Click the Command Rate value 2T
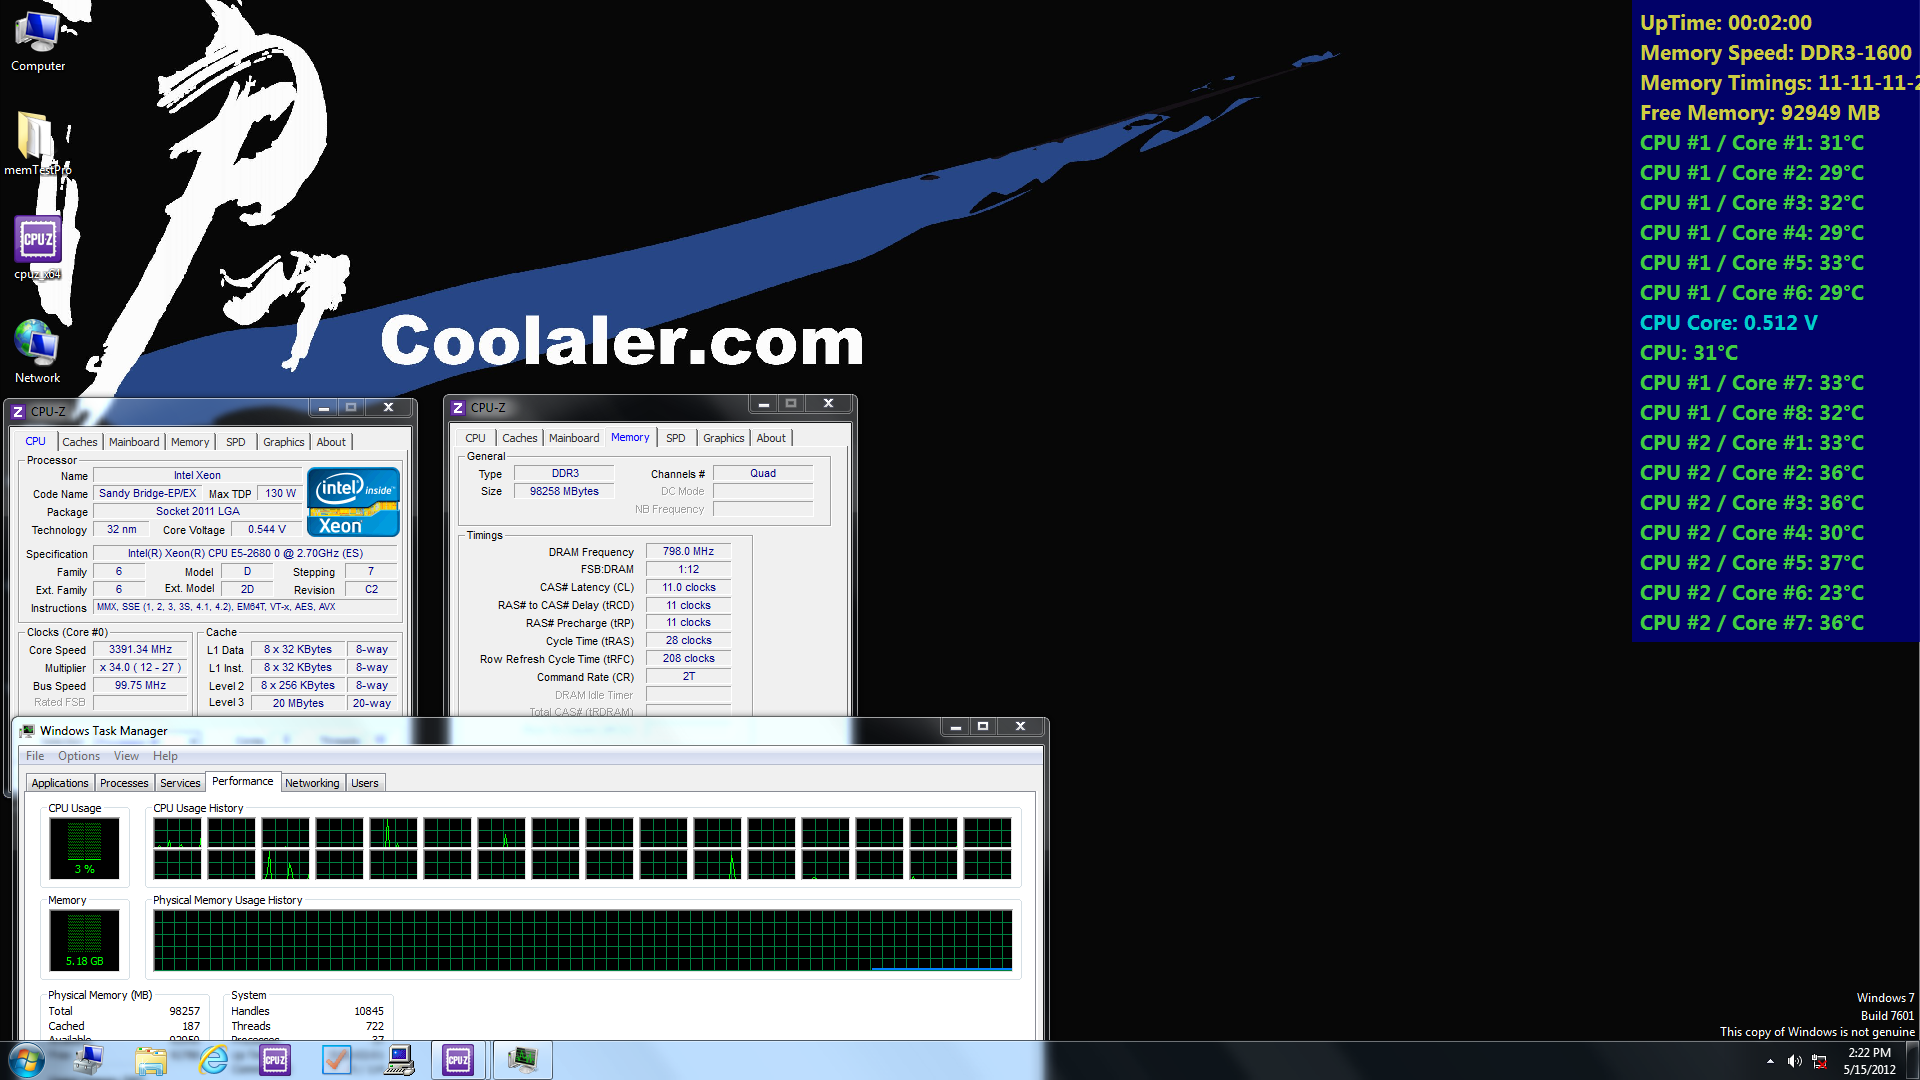Image resolution: width=1920 pixels, height=1080 pixels. (688, 677)
